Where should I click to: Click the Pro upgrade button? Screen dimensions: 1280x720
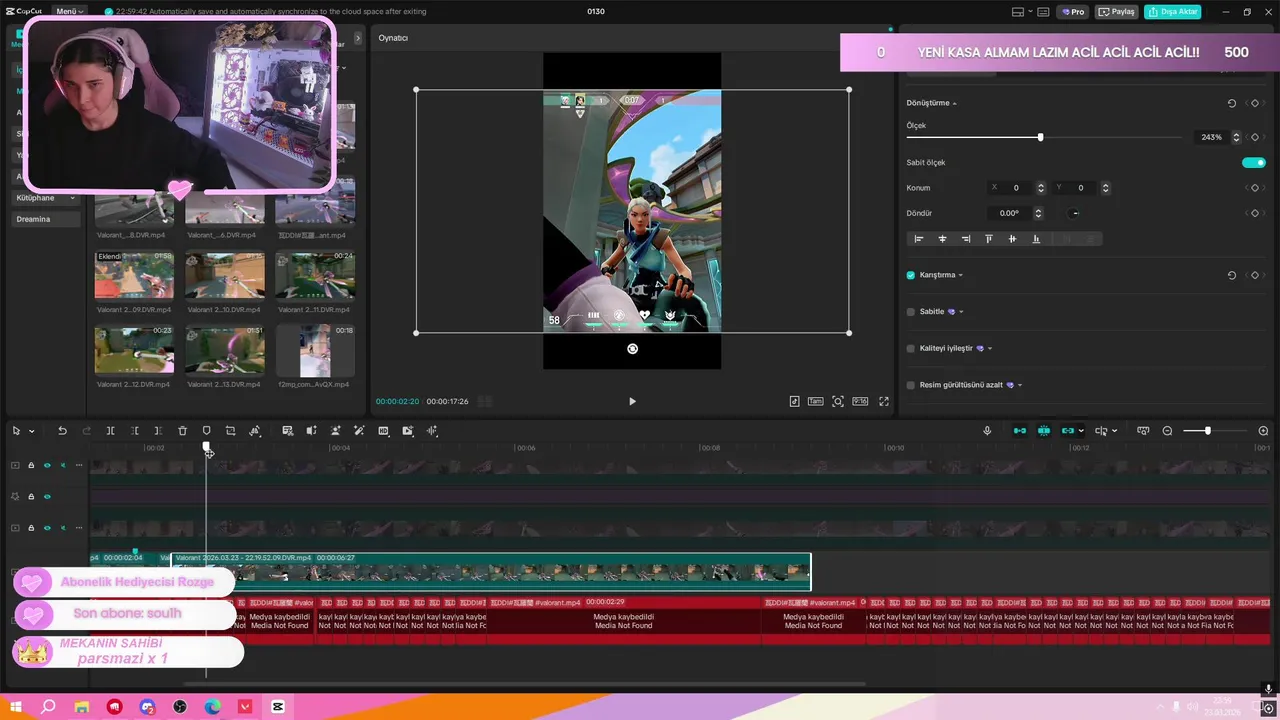(x=1074, y=12)
